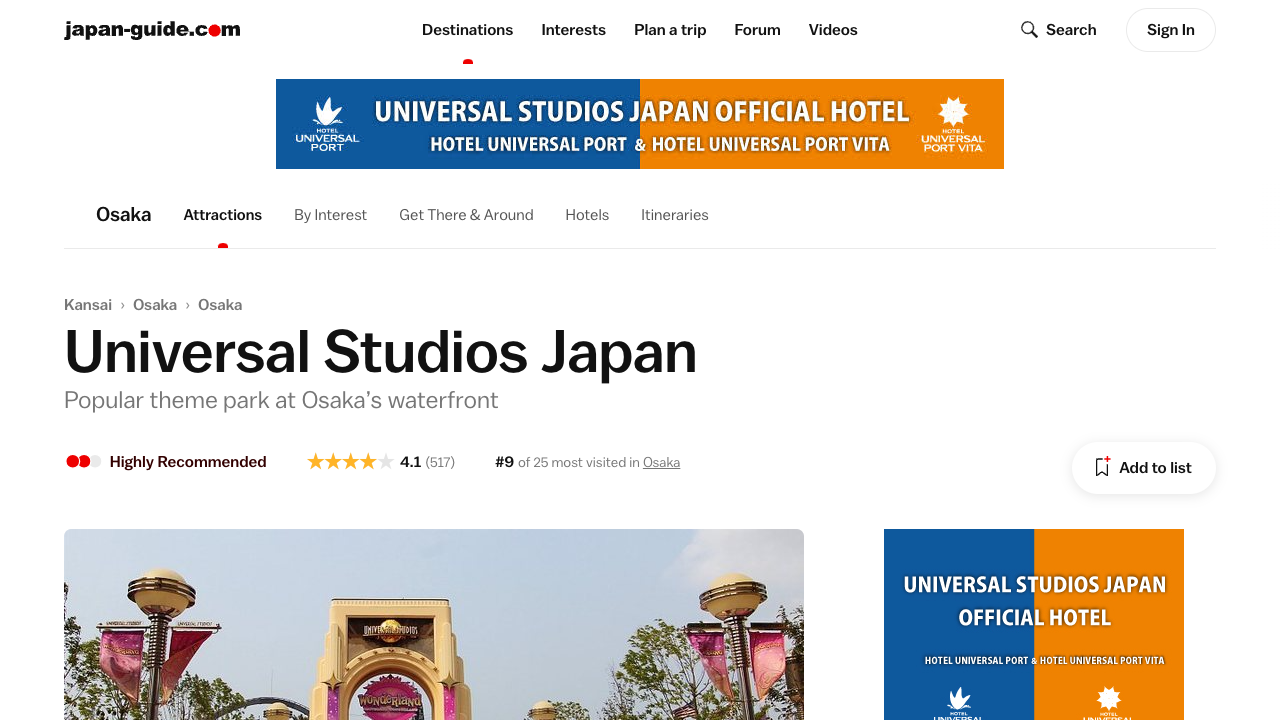Click the search magnifier icon
Screen dimensions: 1280x720
click(1029, 30)
